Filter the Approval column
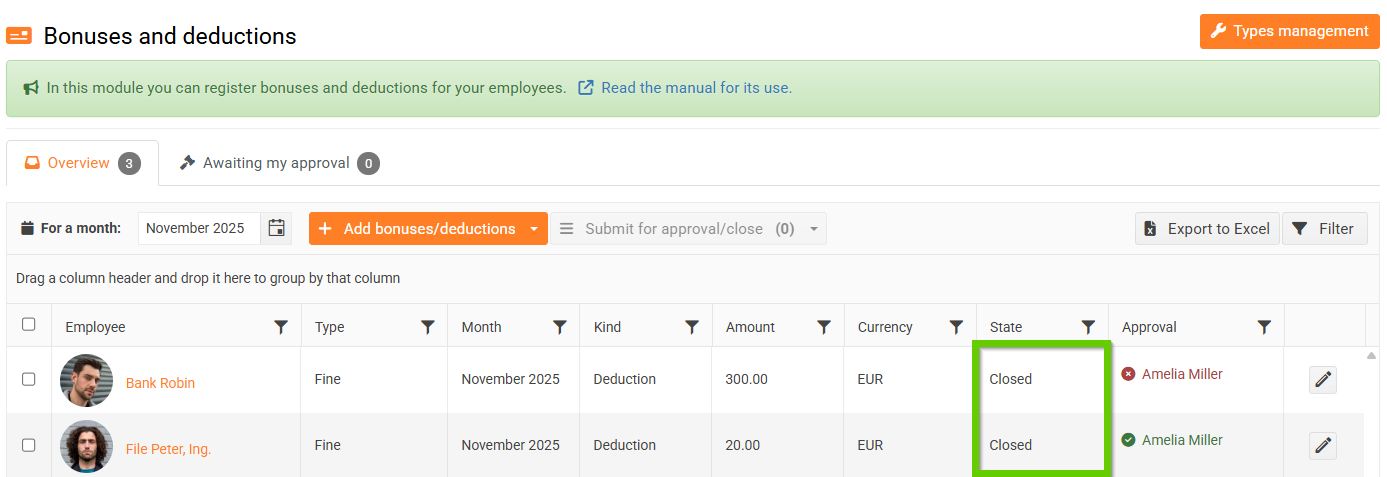 pyautogui.click(x=1264, y=327)
